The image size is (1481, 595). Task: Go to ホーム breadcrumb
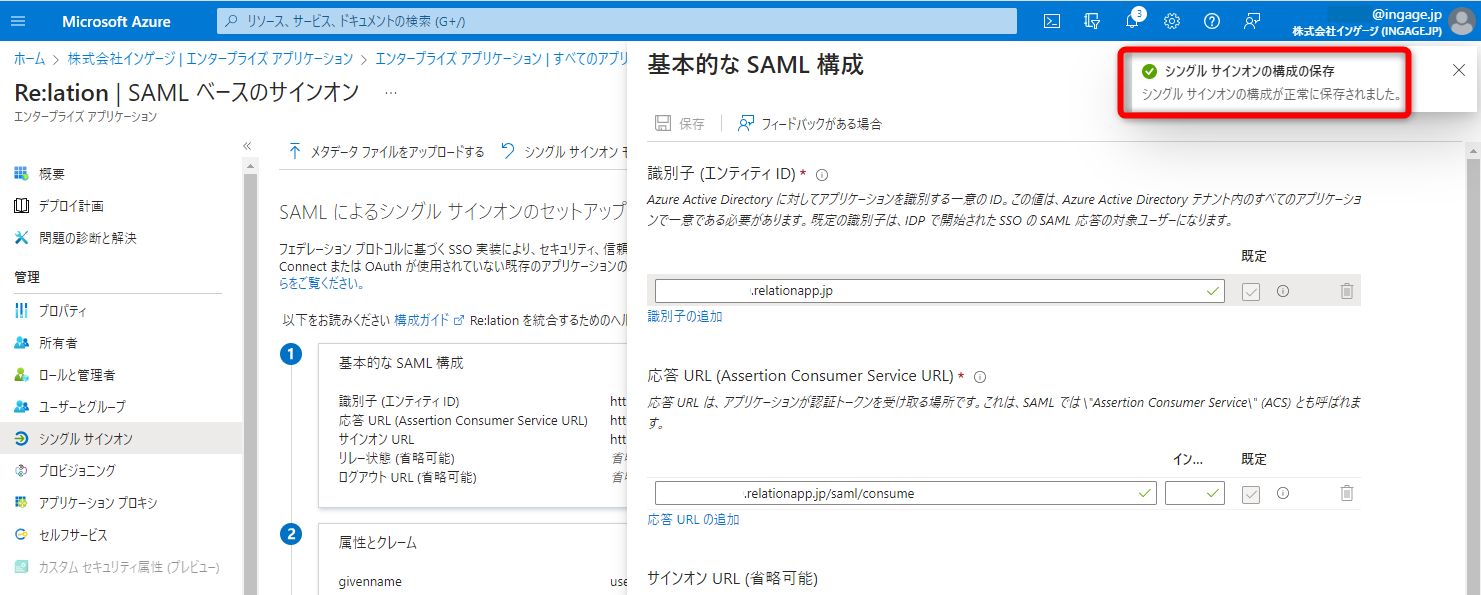tap(29, 59)
